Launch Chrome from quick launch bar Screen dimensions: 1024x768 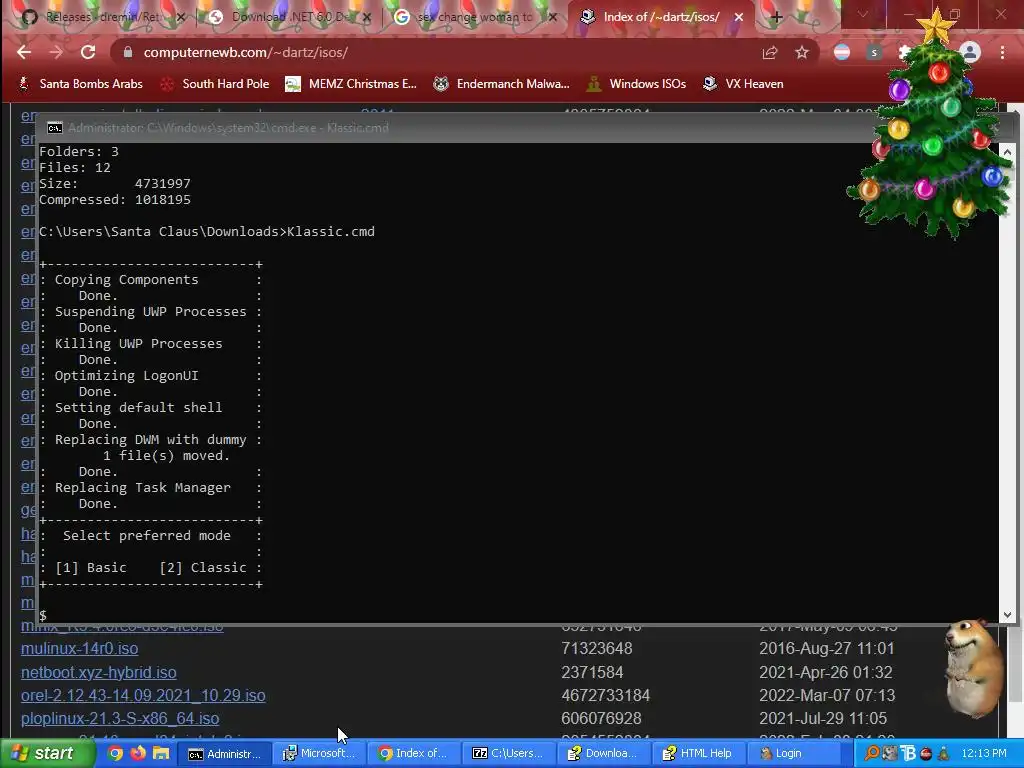coord(115,754)
